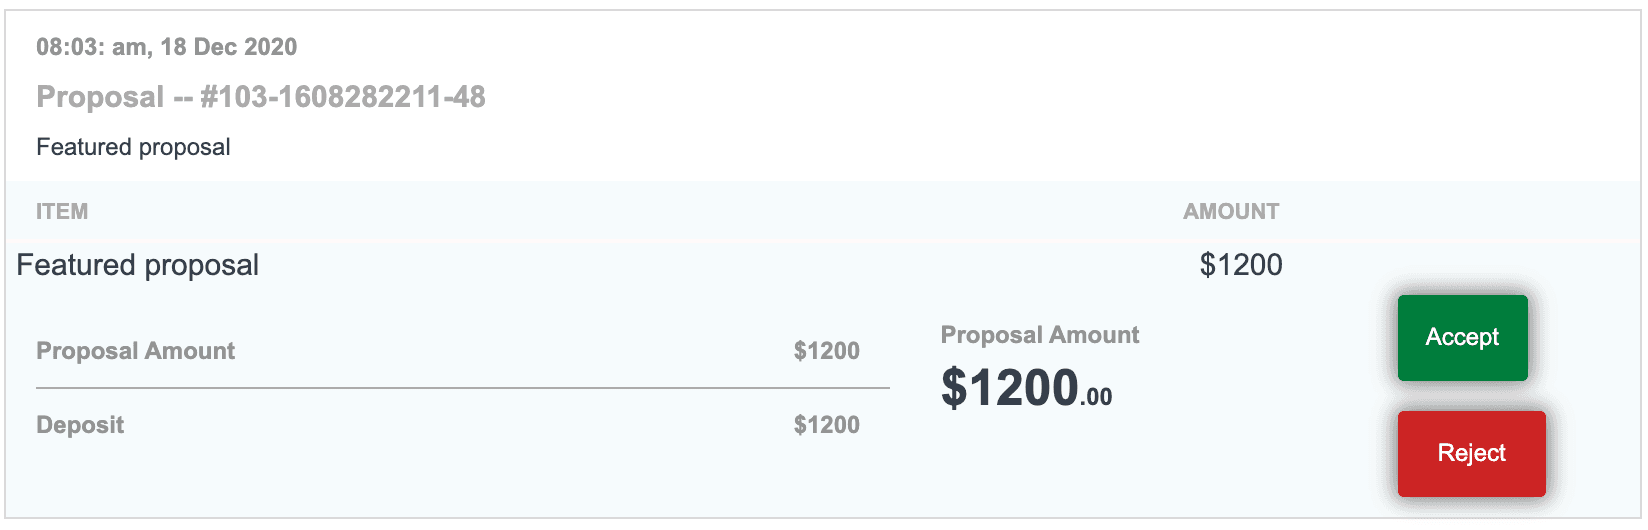
Task: Click the $1200 Deposit value
Action: 826,425
